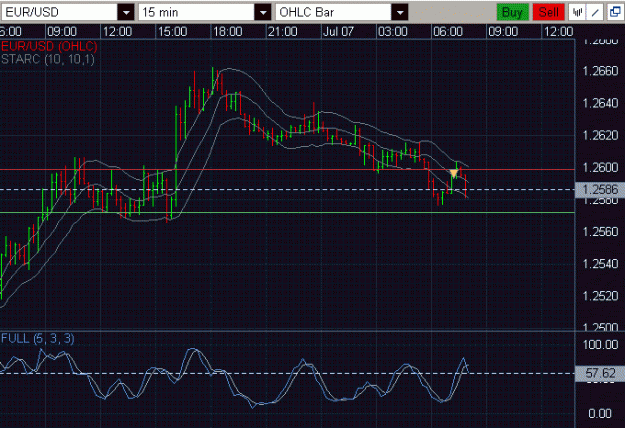Viewport: 625px width, 428px height.
Task: Click the detach chart window icon
Action: pos(615,12)
